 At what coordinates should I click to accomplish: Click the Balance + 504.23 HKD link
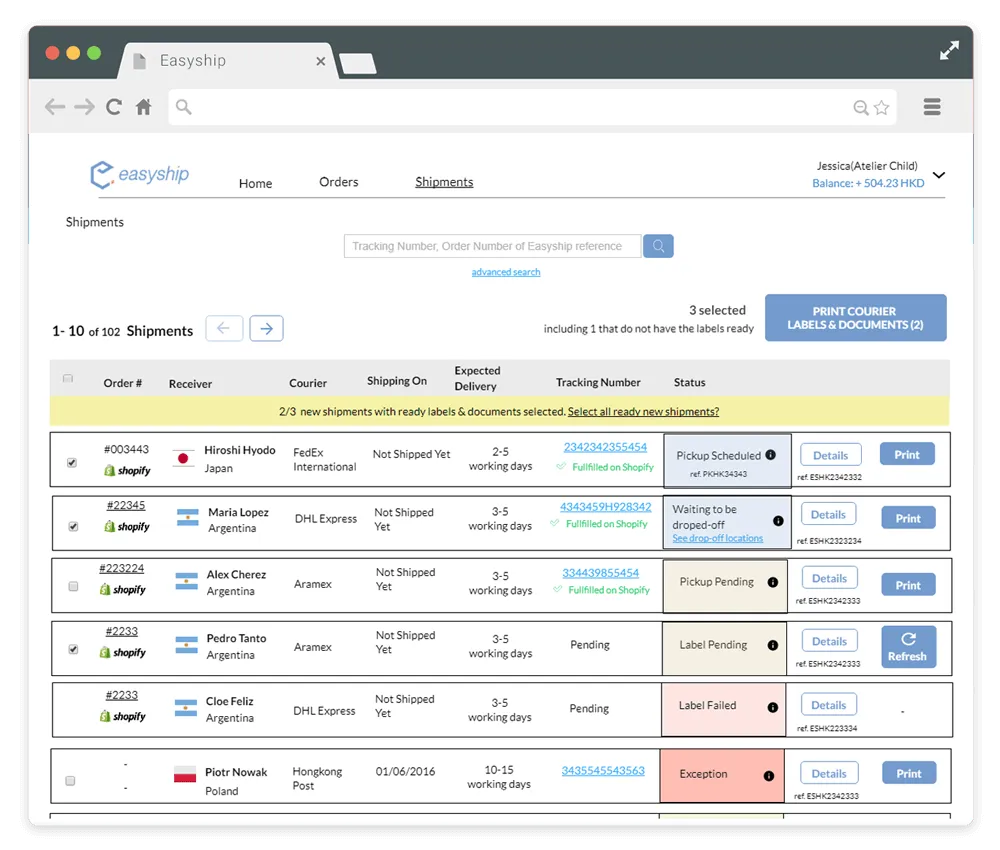click(x=868, y=184)
